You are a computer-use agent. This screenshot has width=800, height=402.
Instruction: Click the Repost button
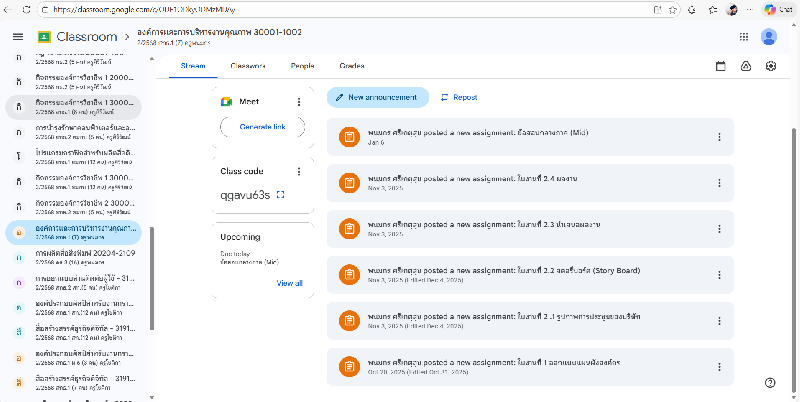pos(459,97)
